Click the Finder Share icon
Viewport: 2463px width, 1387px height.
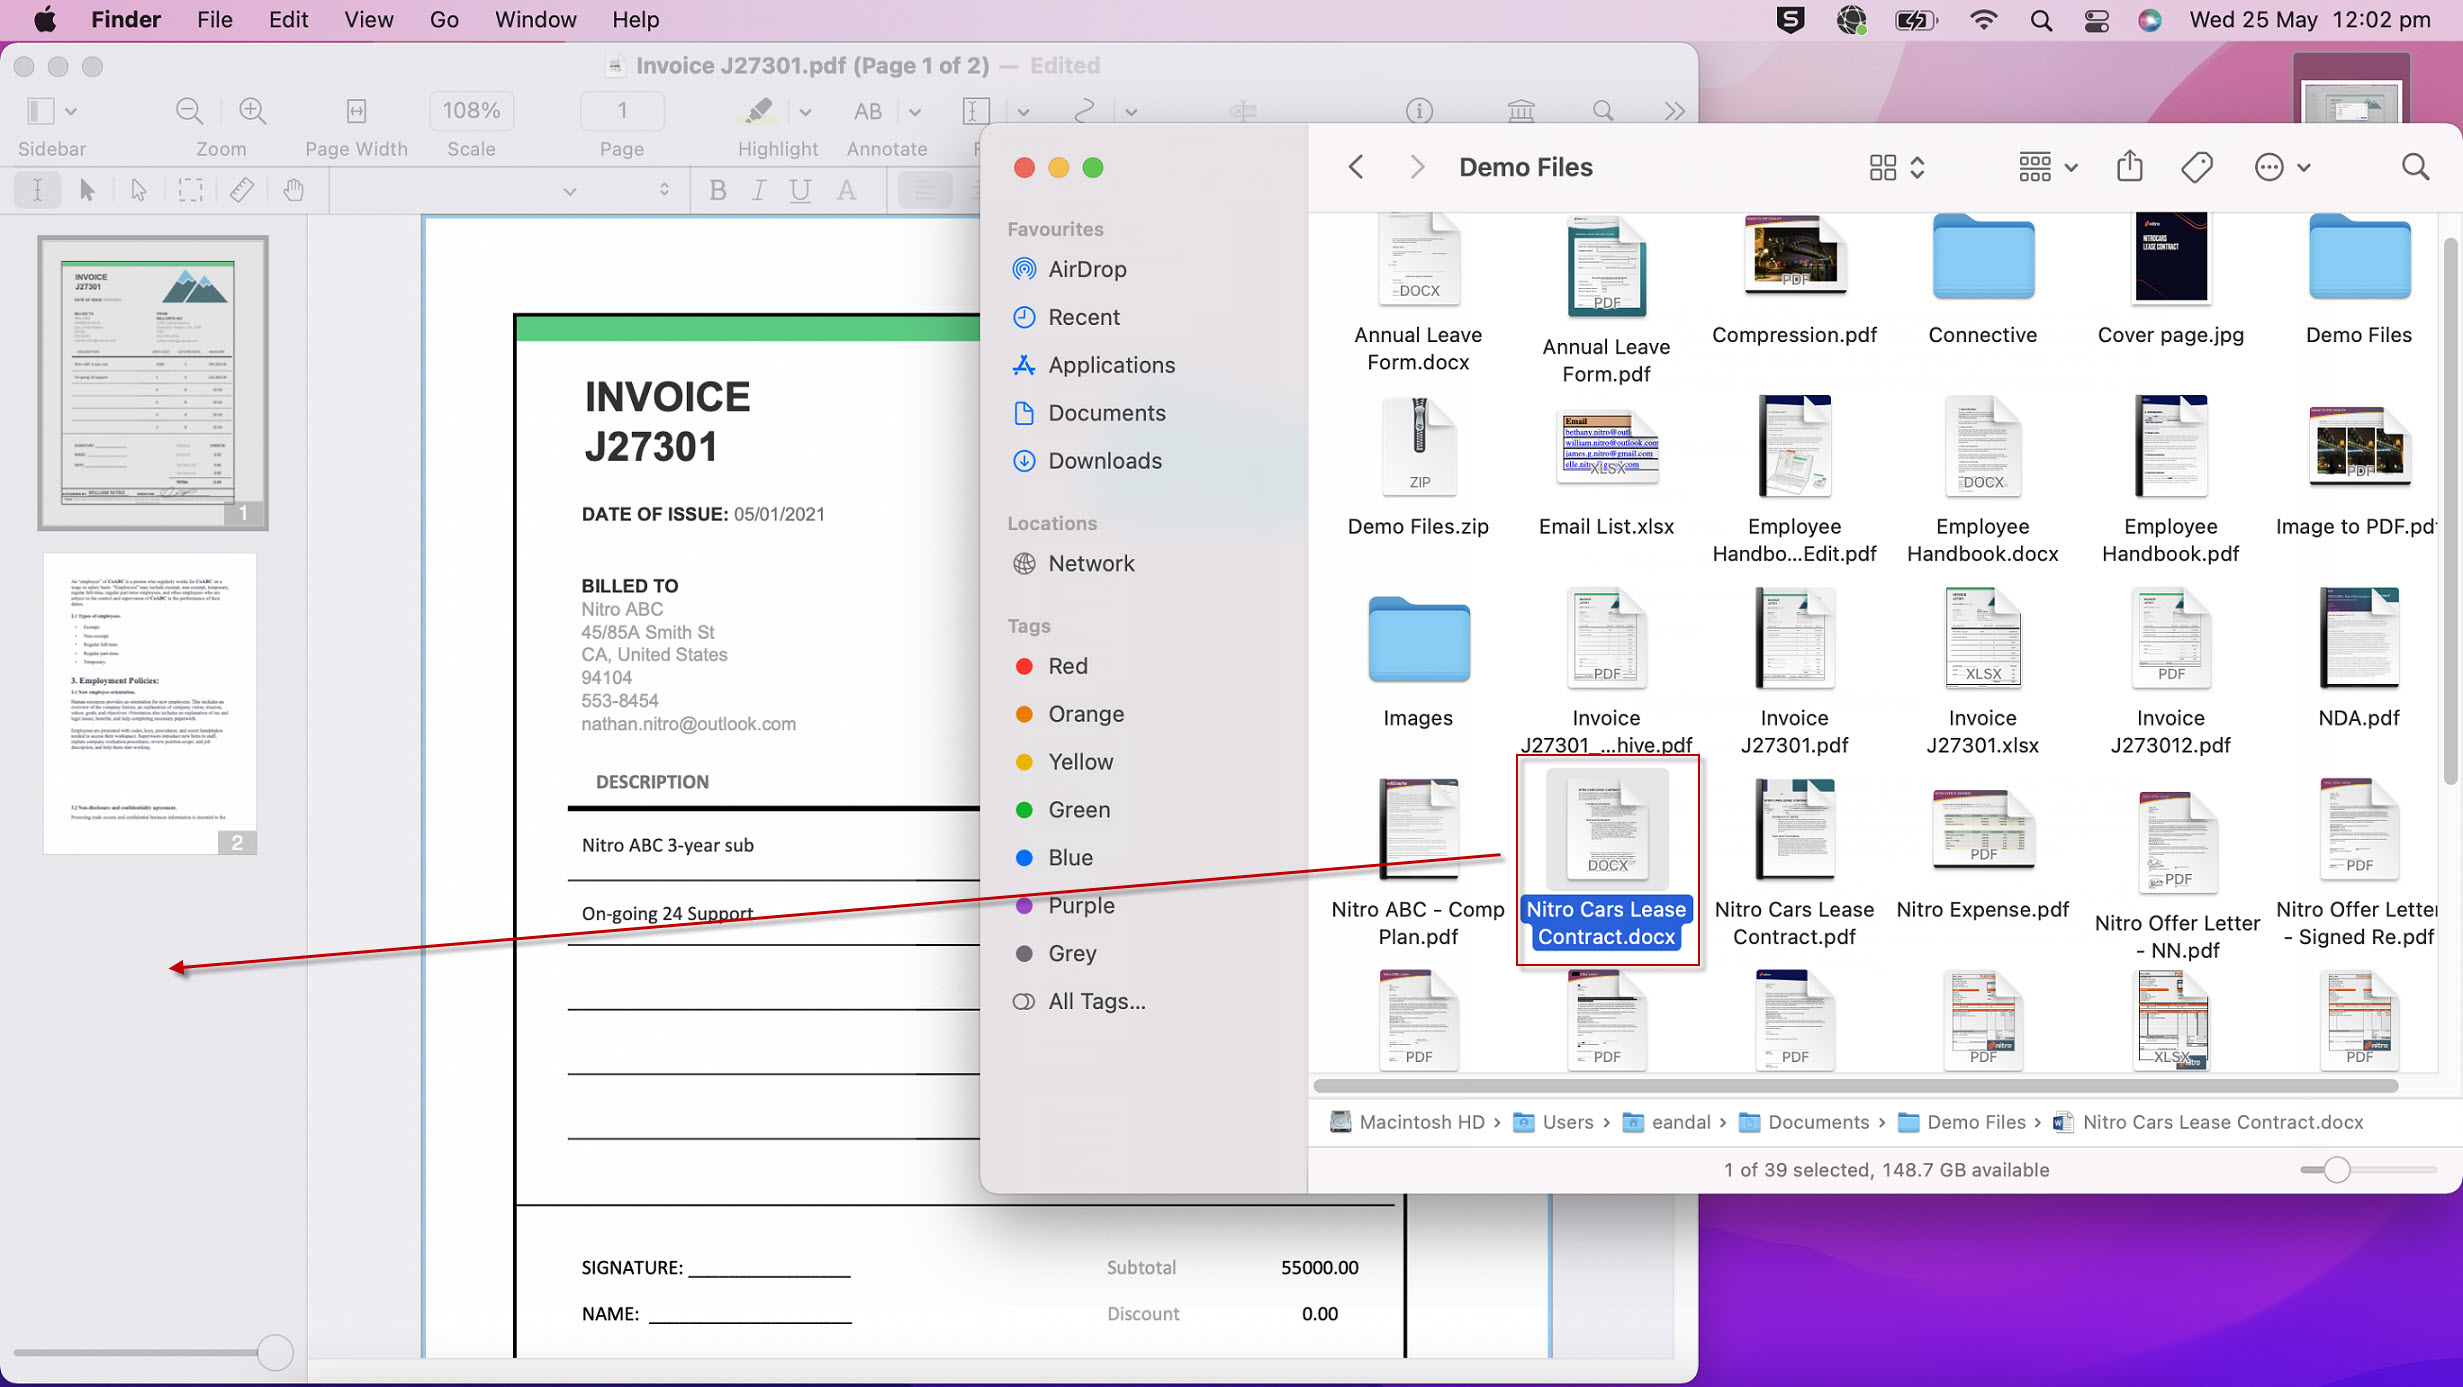[x=2129, y=167]
